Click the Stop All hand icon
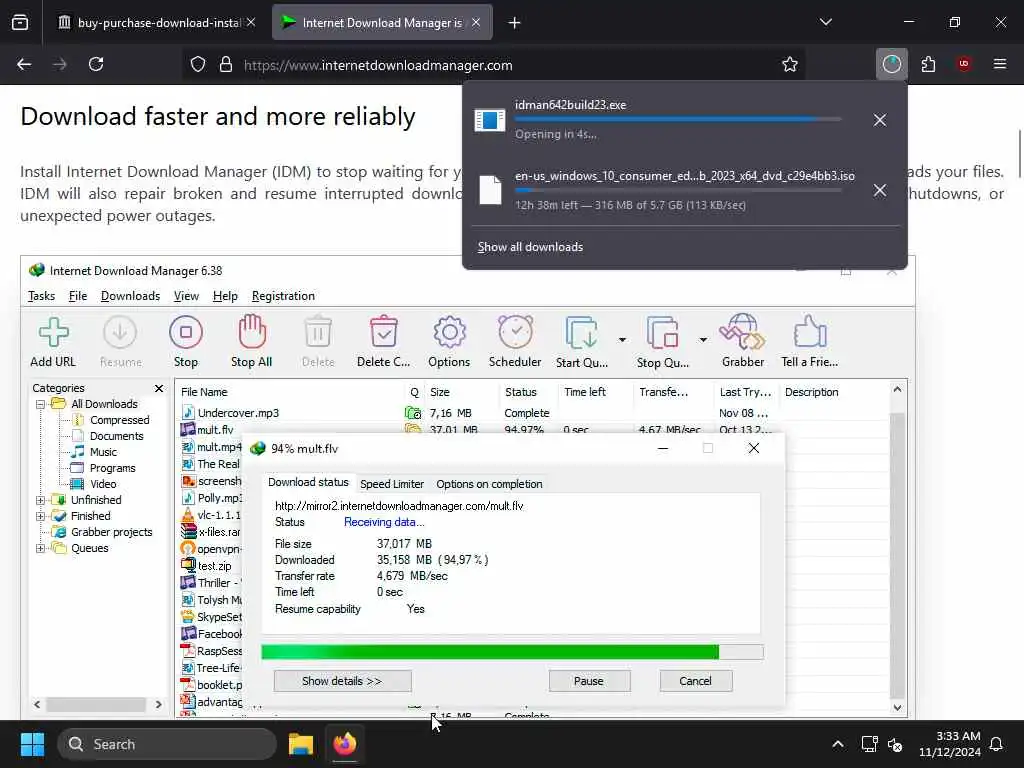Screen dimensions: 1024x768 point(251,332)
